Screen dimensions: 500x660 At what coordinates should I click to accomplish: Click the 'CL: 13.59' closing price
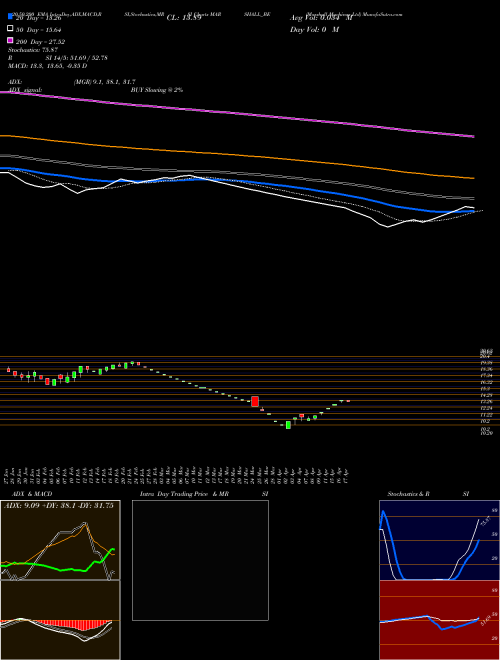point(184,18)
